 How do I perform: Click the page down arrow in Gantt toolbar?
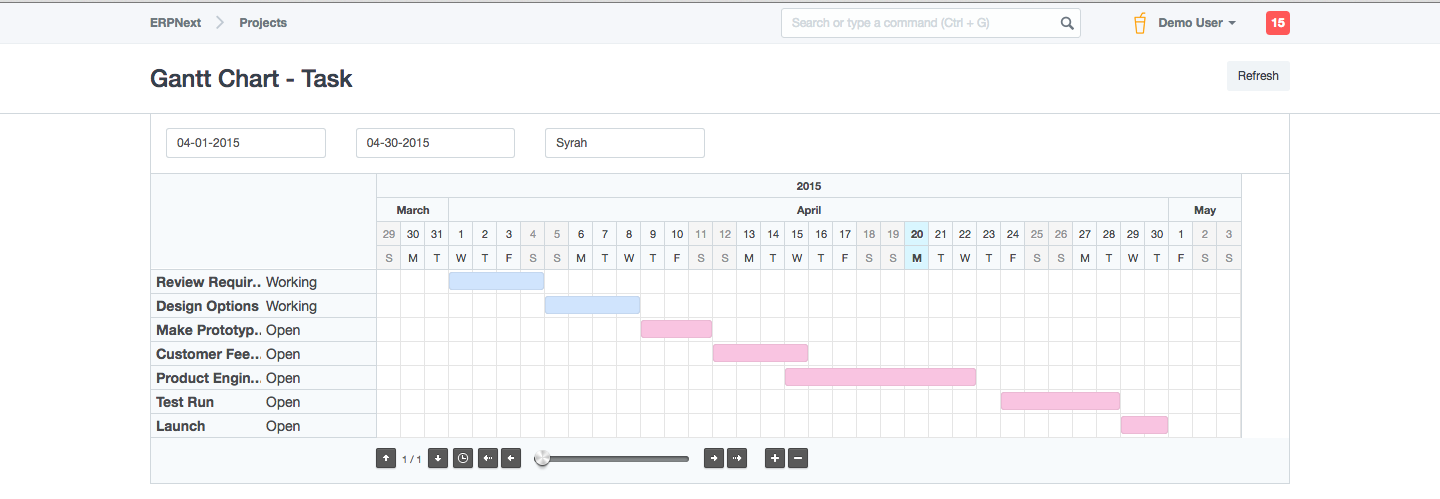coord(437,458)
